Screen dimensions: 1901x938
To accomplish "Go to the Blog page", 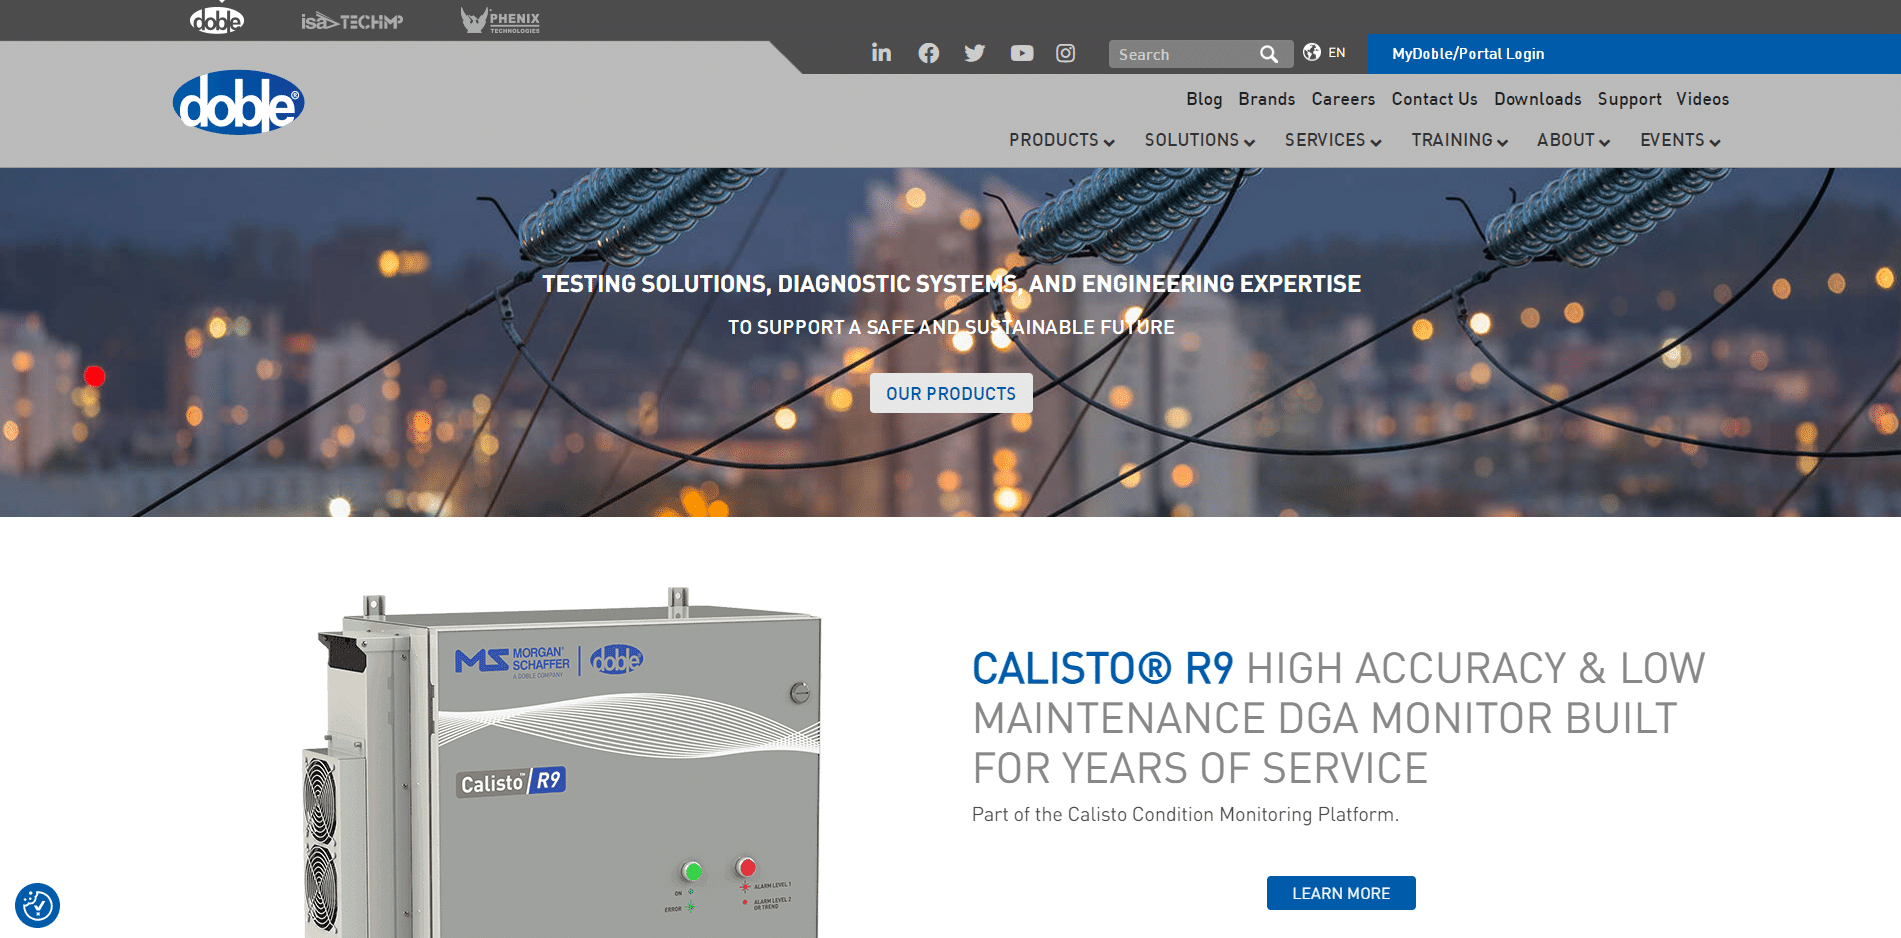I will click(x=1204, y=99).
